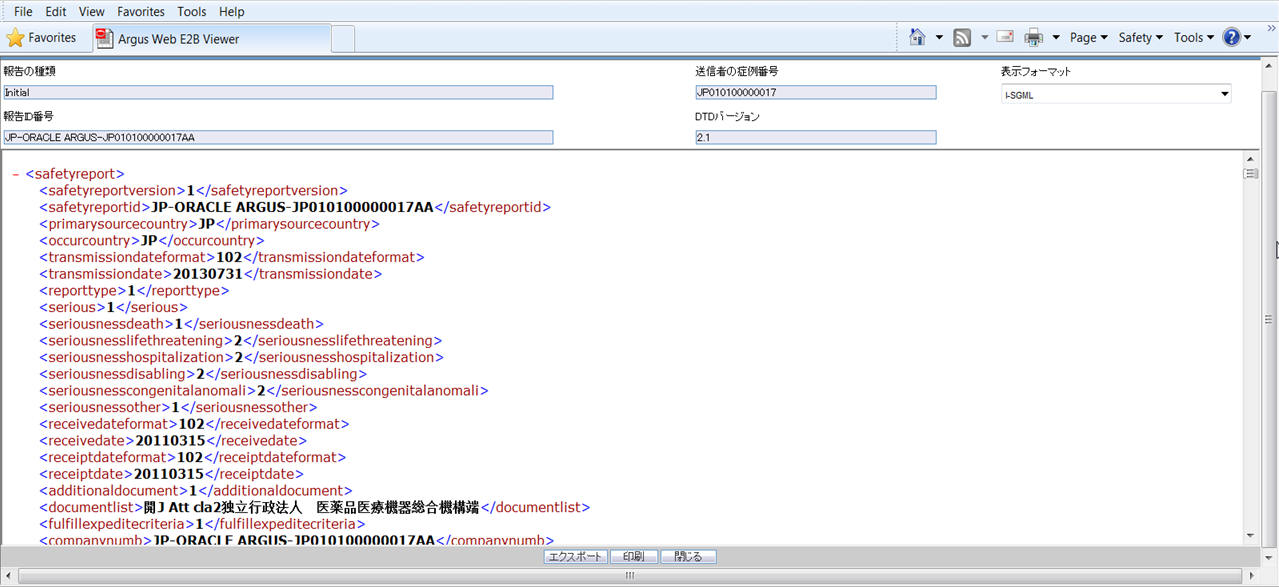1279x587 pixels.
Task: Click the 閉じる button
Action: [x=688, y=557]
